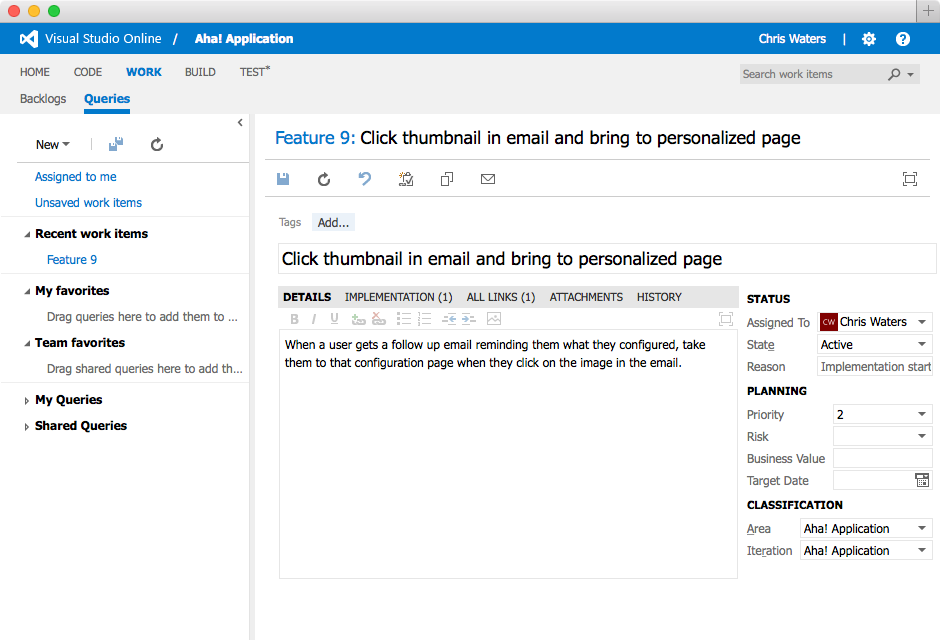940x640 pixels.
Task: Save queries using left pane save icon
Action: [116, 144]
